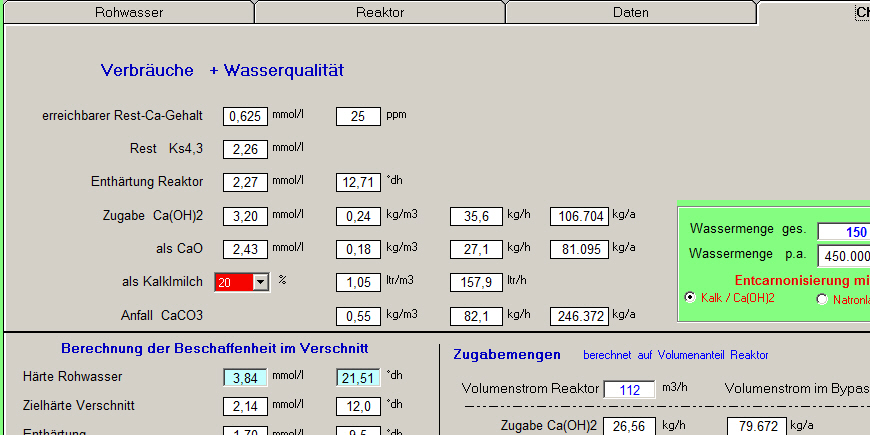Select the Daten tab
The height and width of the screenshot is (435, 870).
pos(630,13)
